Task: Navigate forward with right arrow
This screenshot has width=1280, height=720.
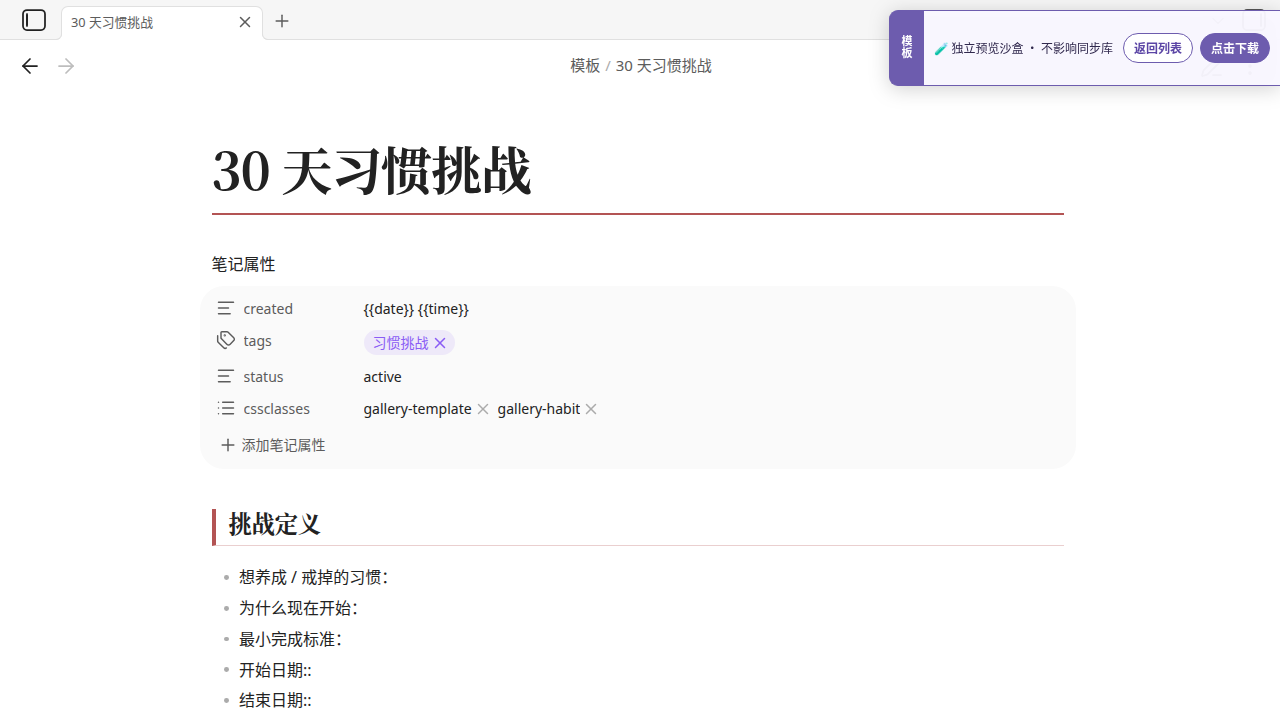Action: click(x=66, y=66)
